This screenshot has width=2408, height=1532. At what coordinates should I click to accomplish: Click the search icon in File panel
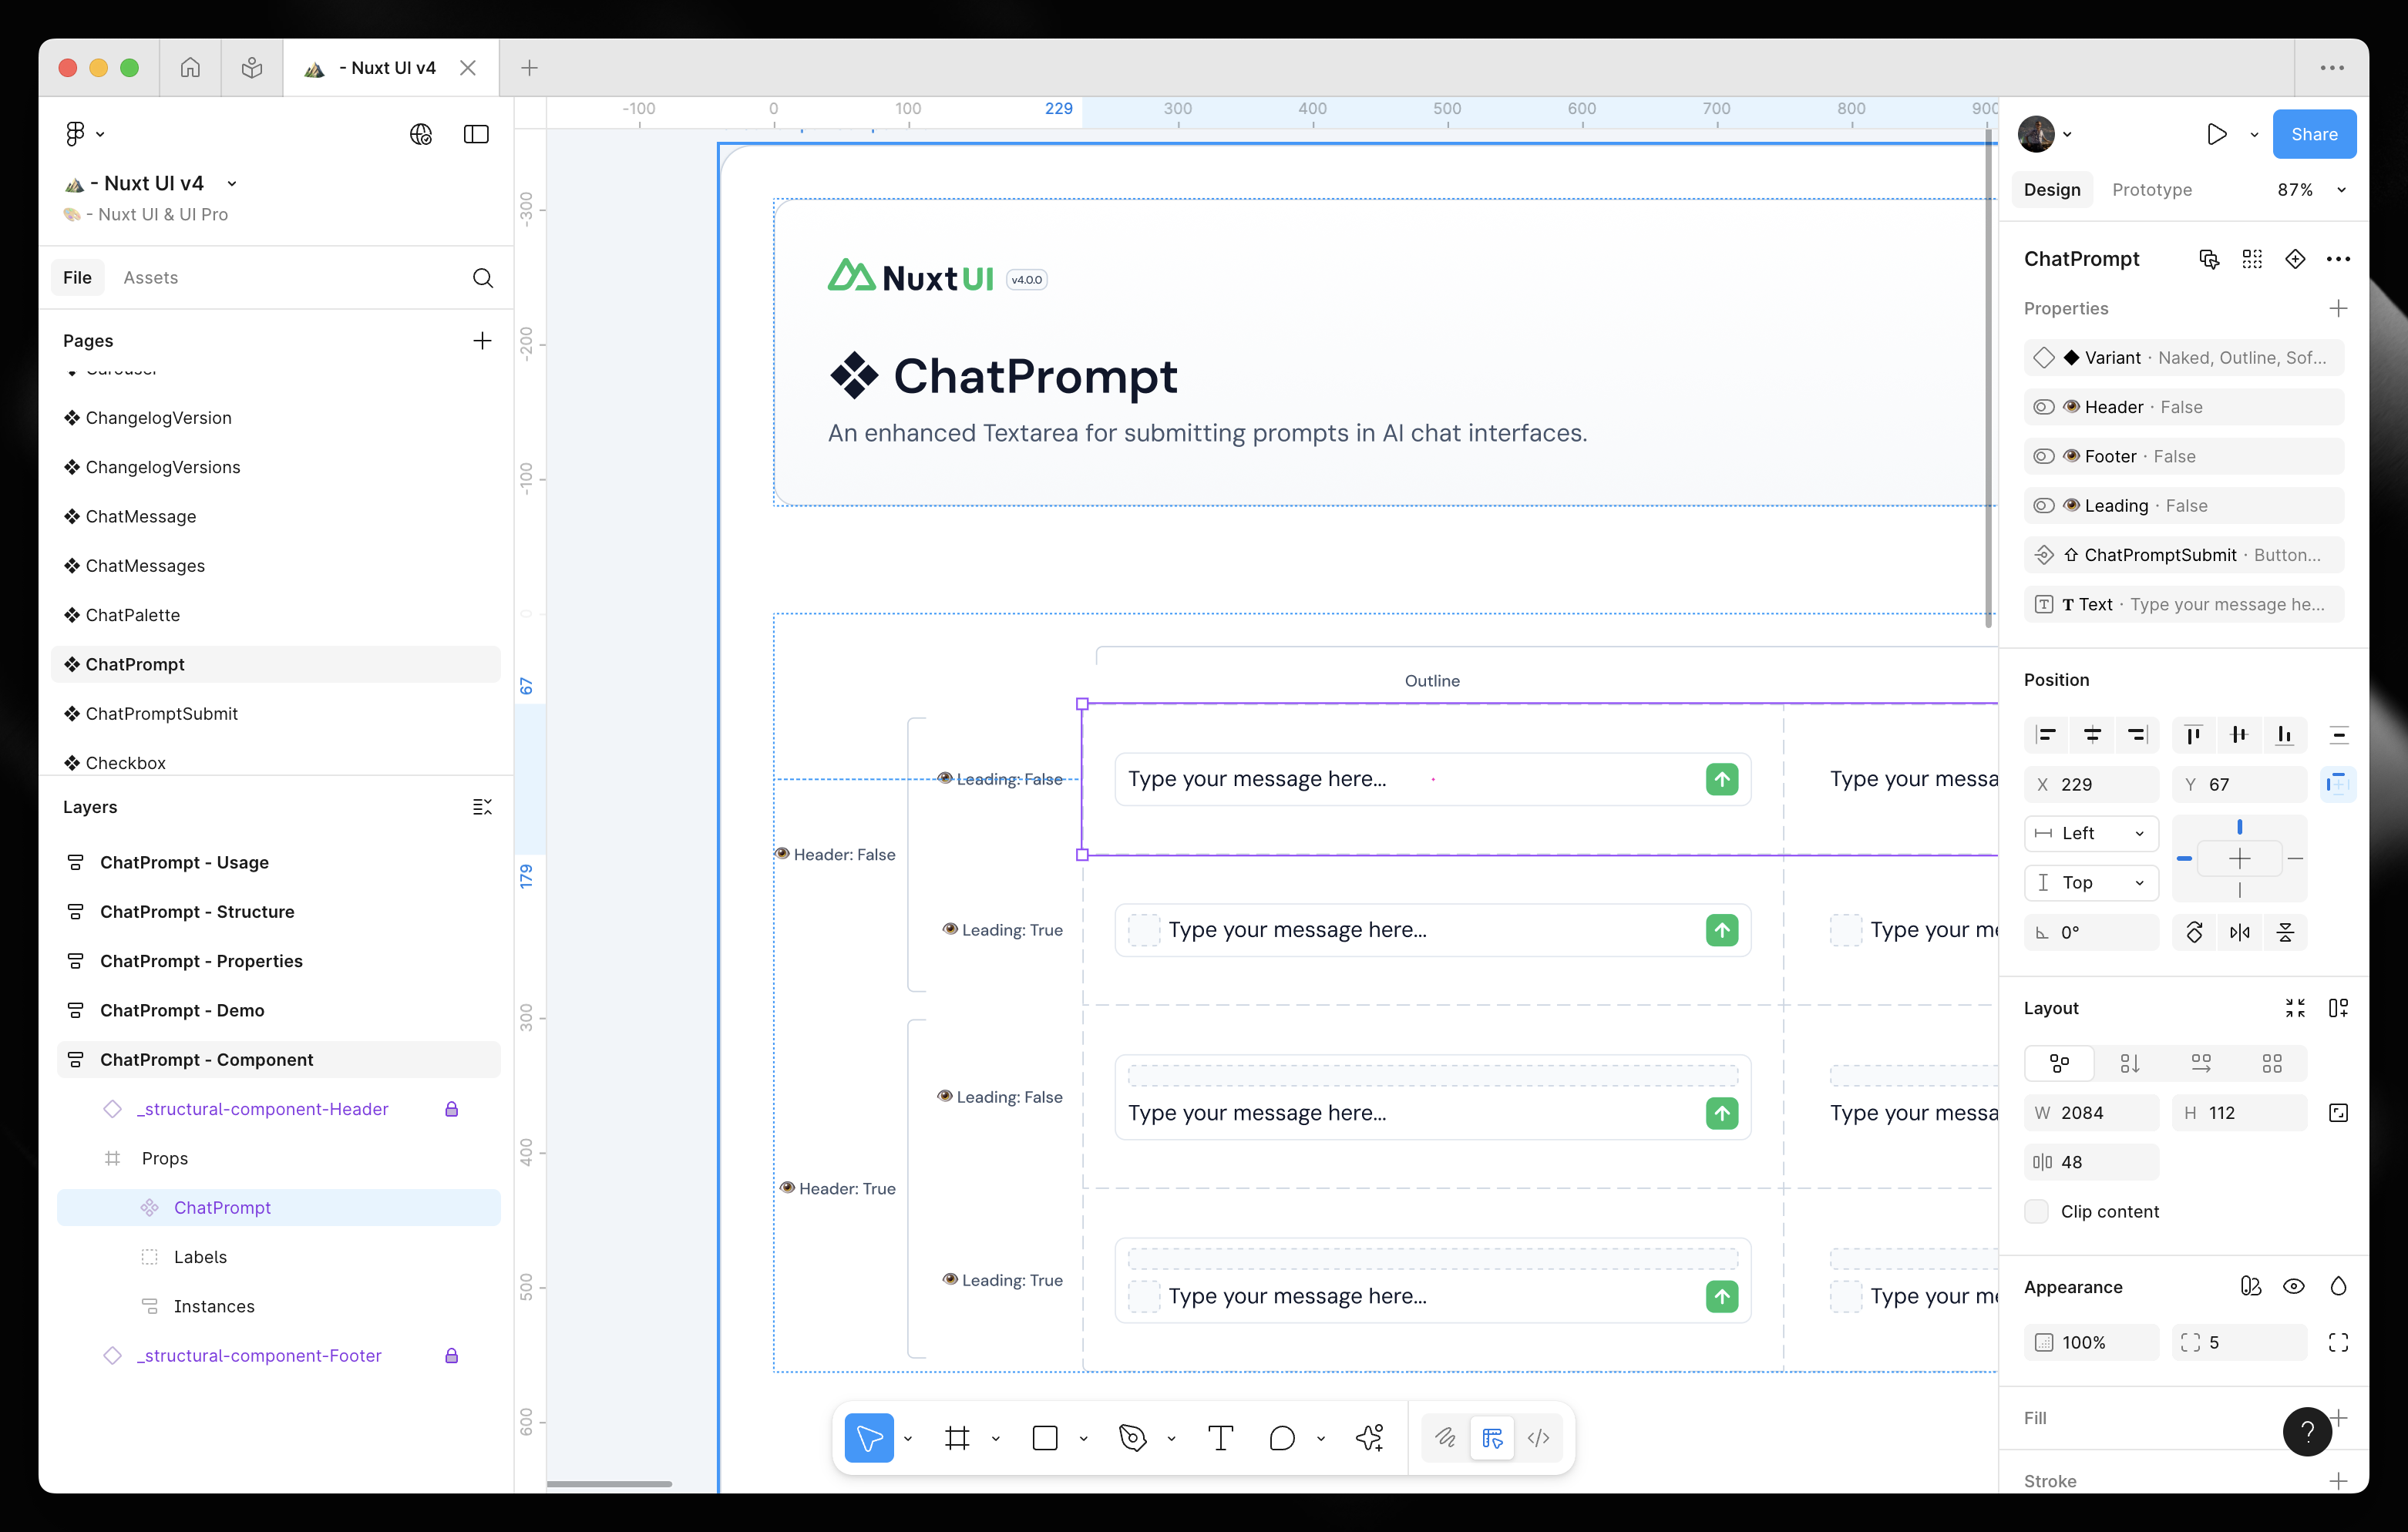(482, 278)
